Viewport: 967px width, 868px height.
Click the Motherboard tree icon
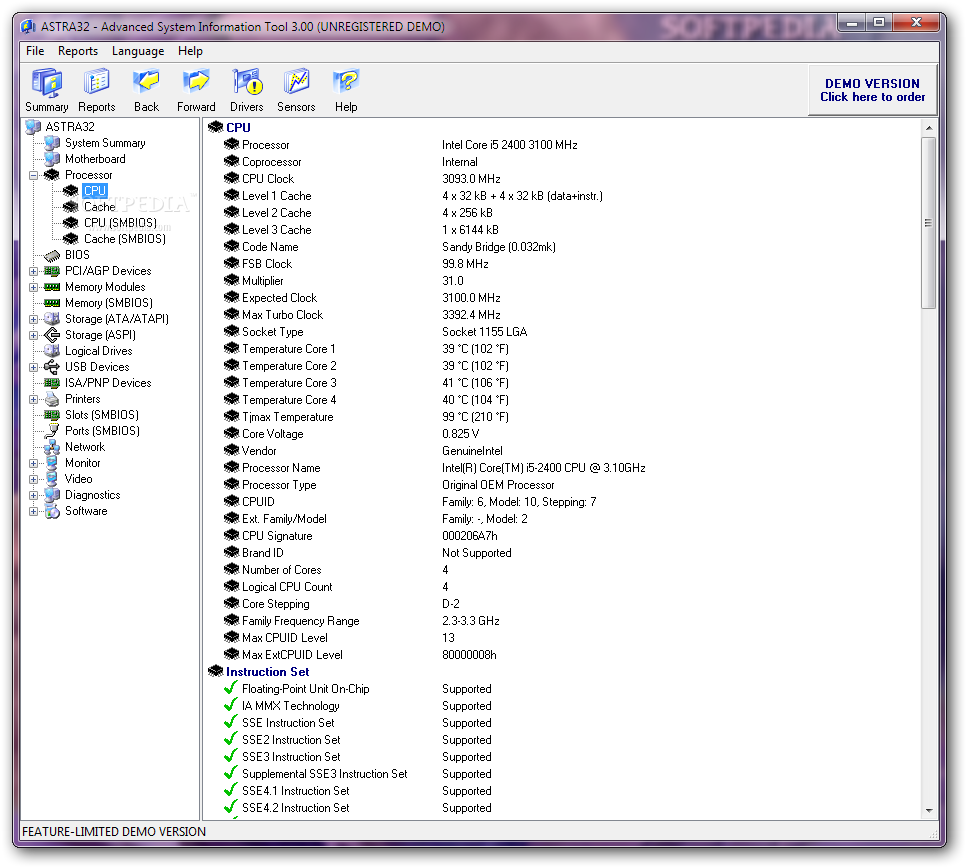[52, 159]
